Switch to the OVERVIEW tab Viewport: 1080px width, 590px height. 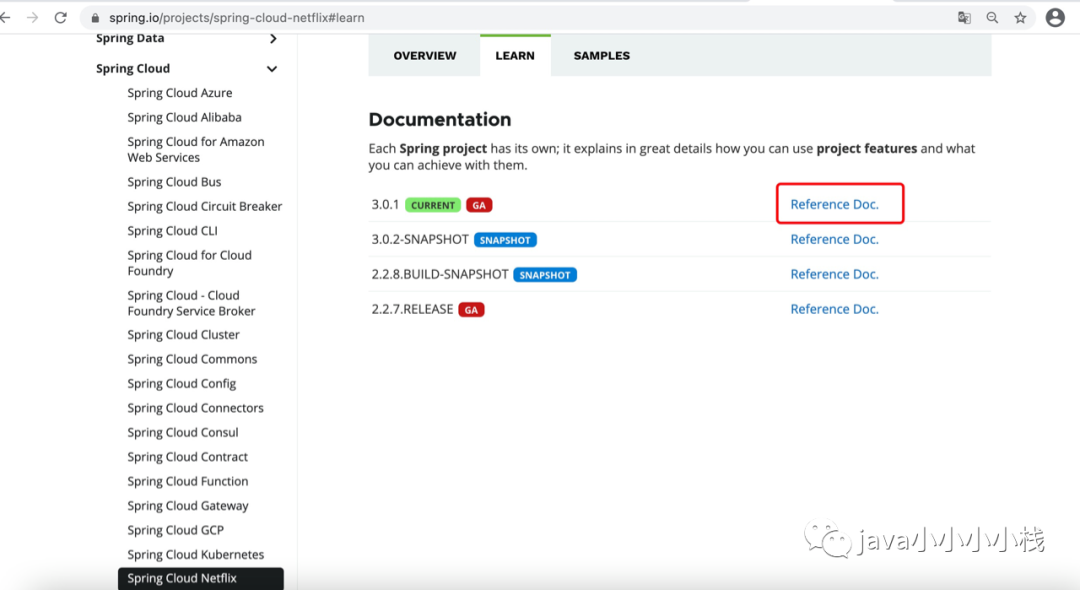point(424,56)
